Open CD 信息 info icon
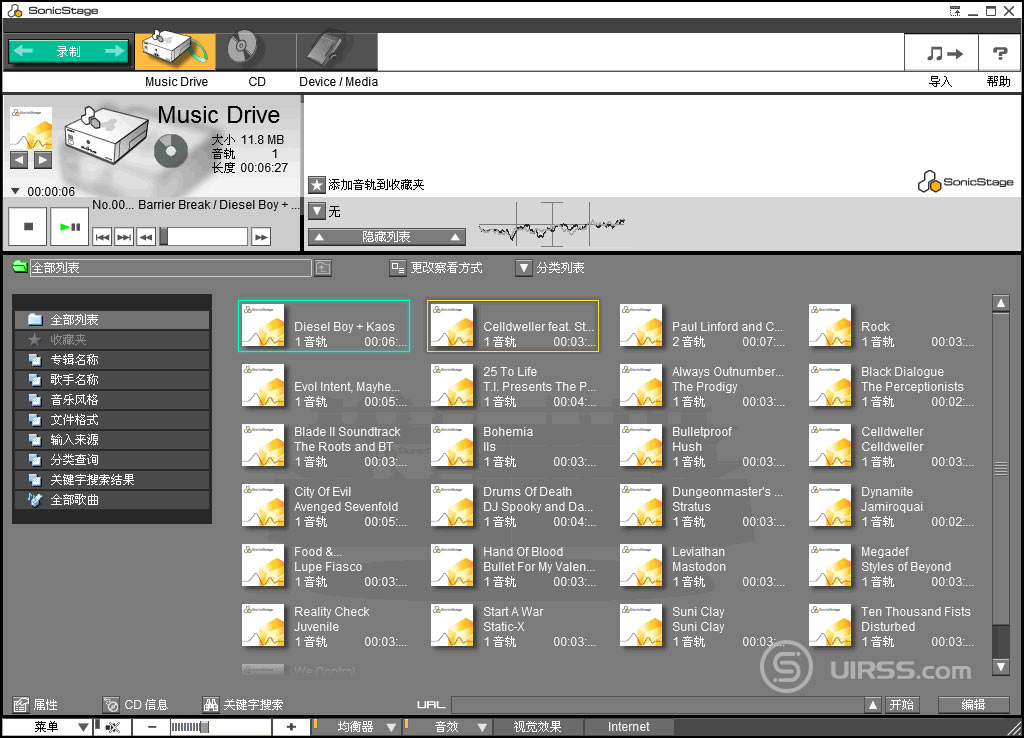The height and width of the screenshot is (738, 1024). pyautogui.click(x=111, y=705)
